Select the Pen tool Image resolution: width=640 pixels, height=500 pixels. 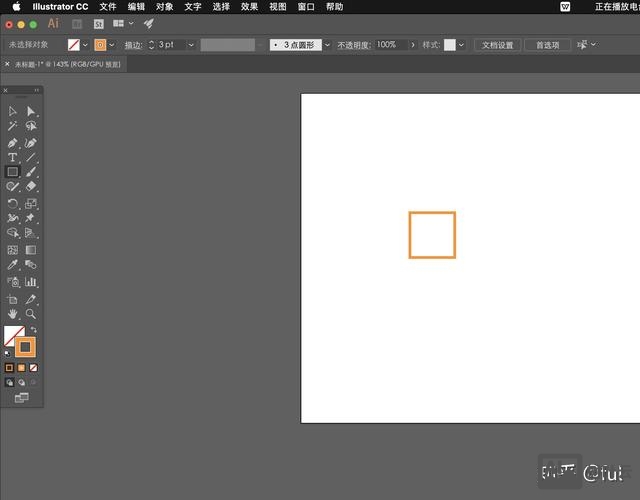point(13,143)
